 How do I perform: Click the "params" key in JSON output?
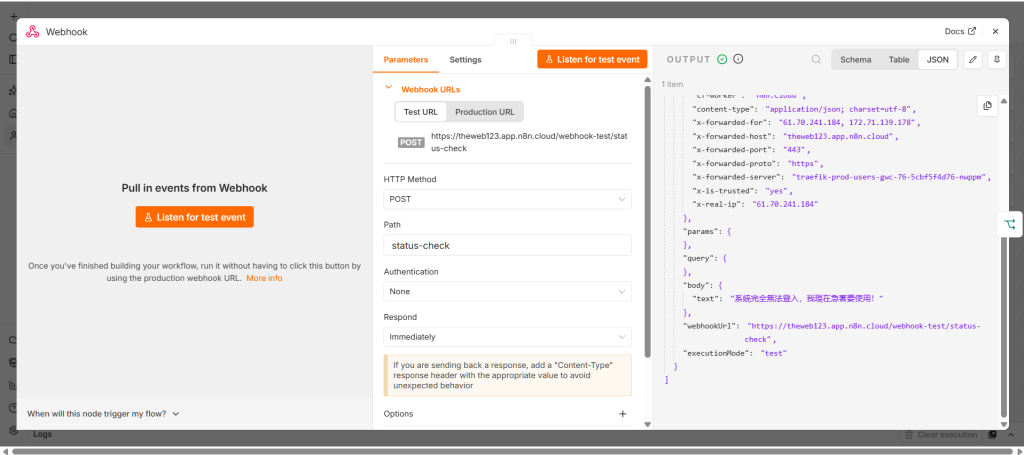[701, 232]
